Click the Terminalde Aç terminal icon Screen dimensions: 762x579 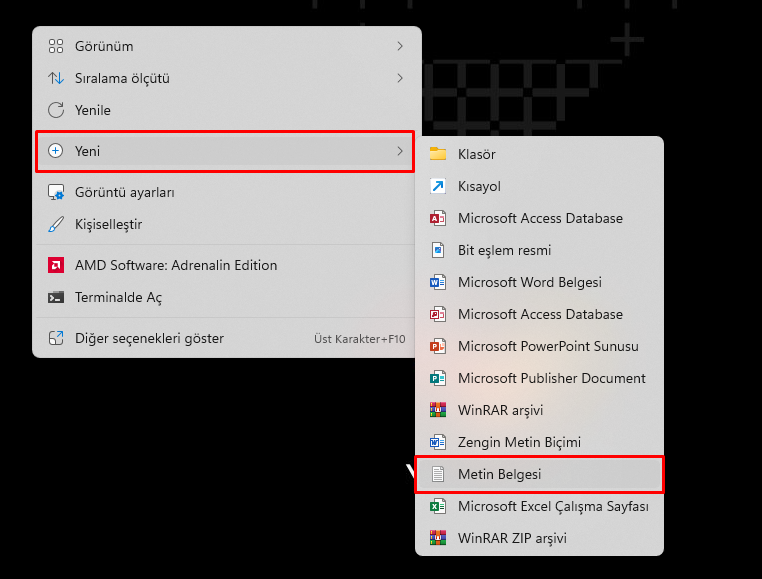[56, 297]
